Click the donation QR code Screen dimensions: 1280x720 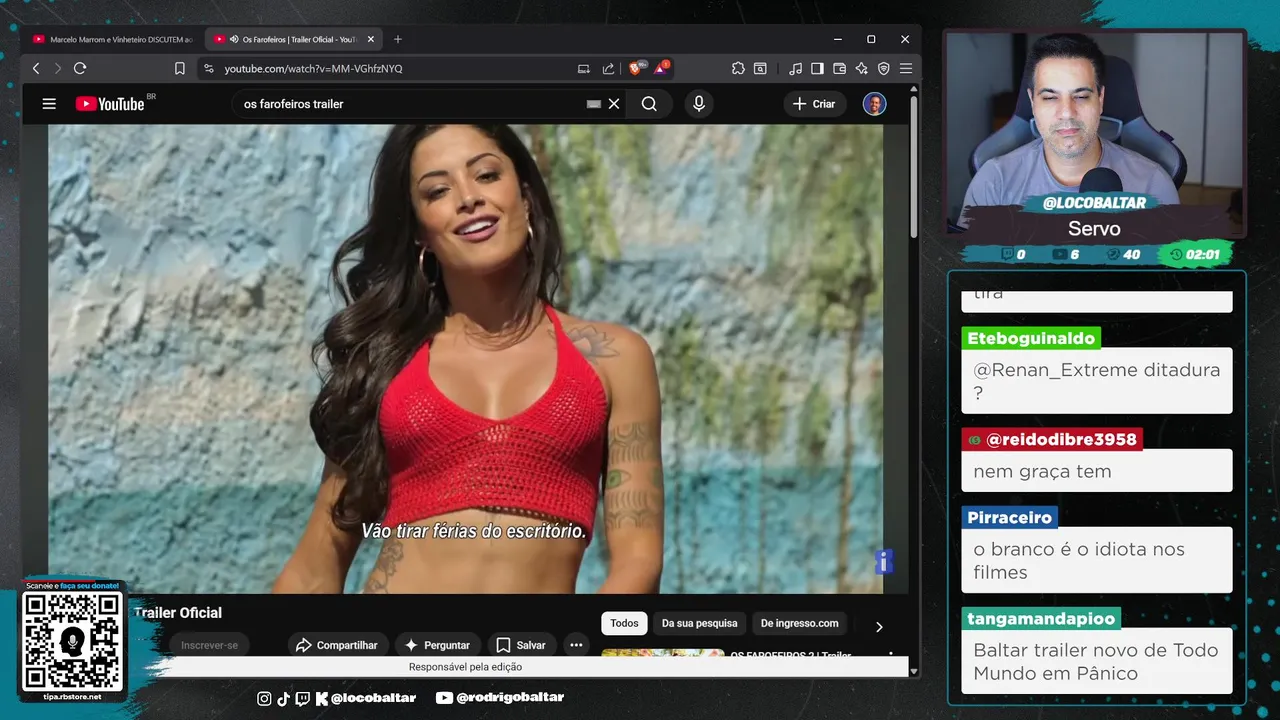point(73,641)
